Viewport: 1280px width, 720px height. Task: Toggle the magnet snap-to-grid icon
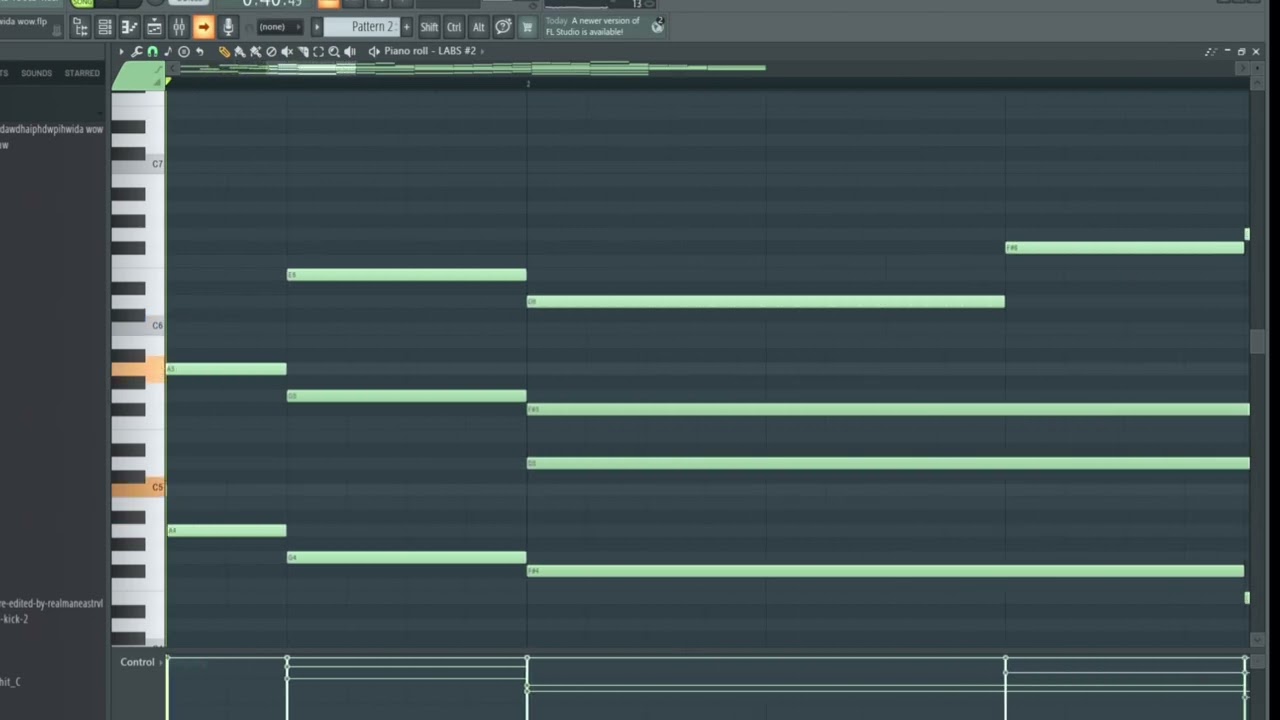click(x=152, y=51)
